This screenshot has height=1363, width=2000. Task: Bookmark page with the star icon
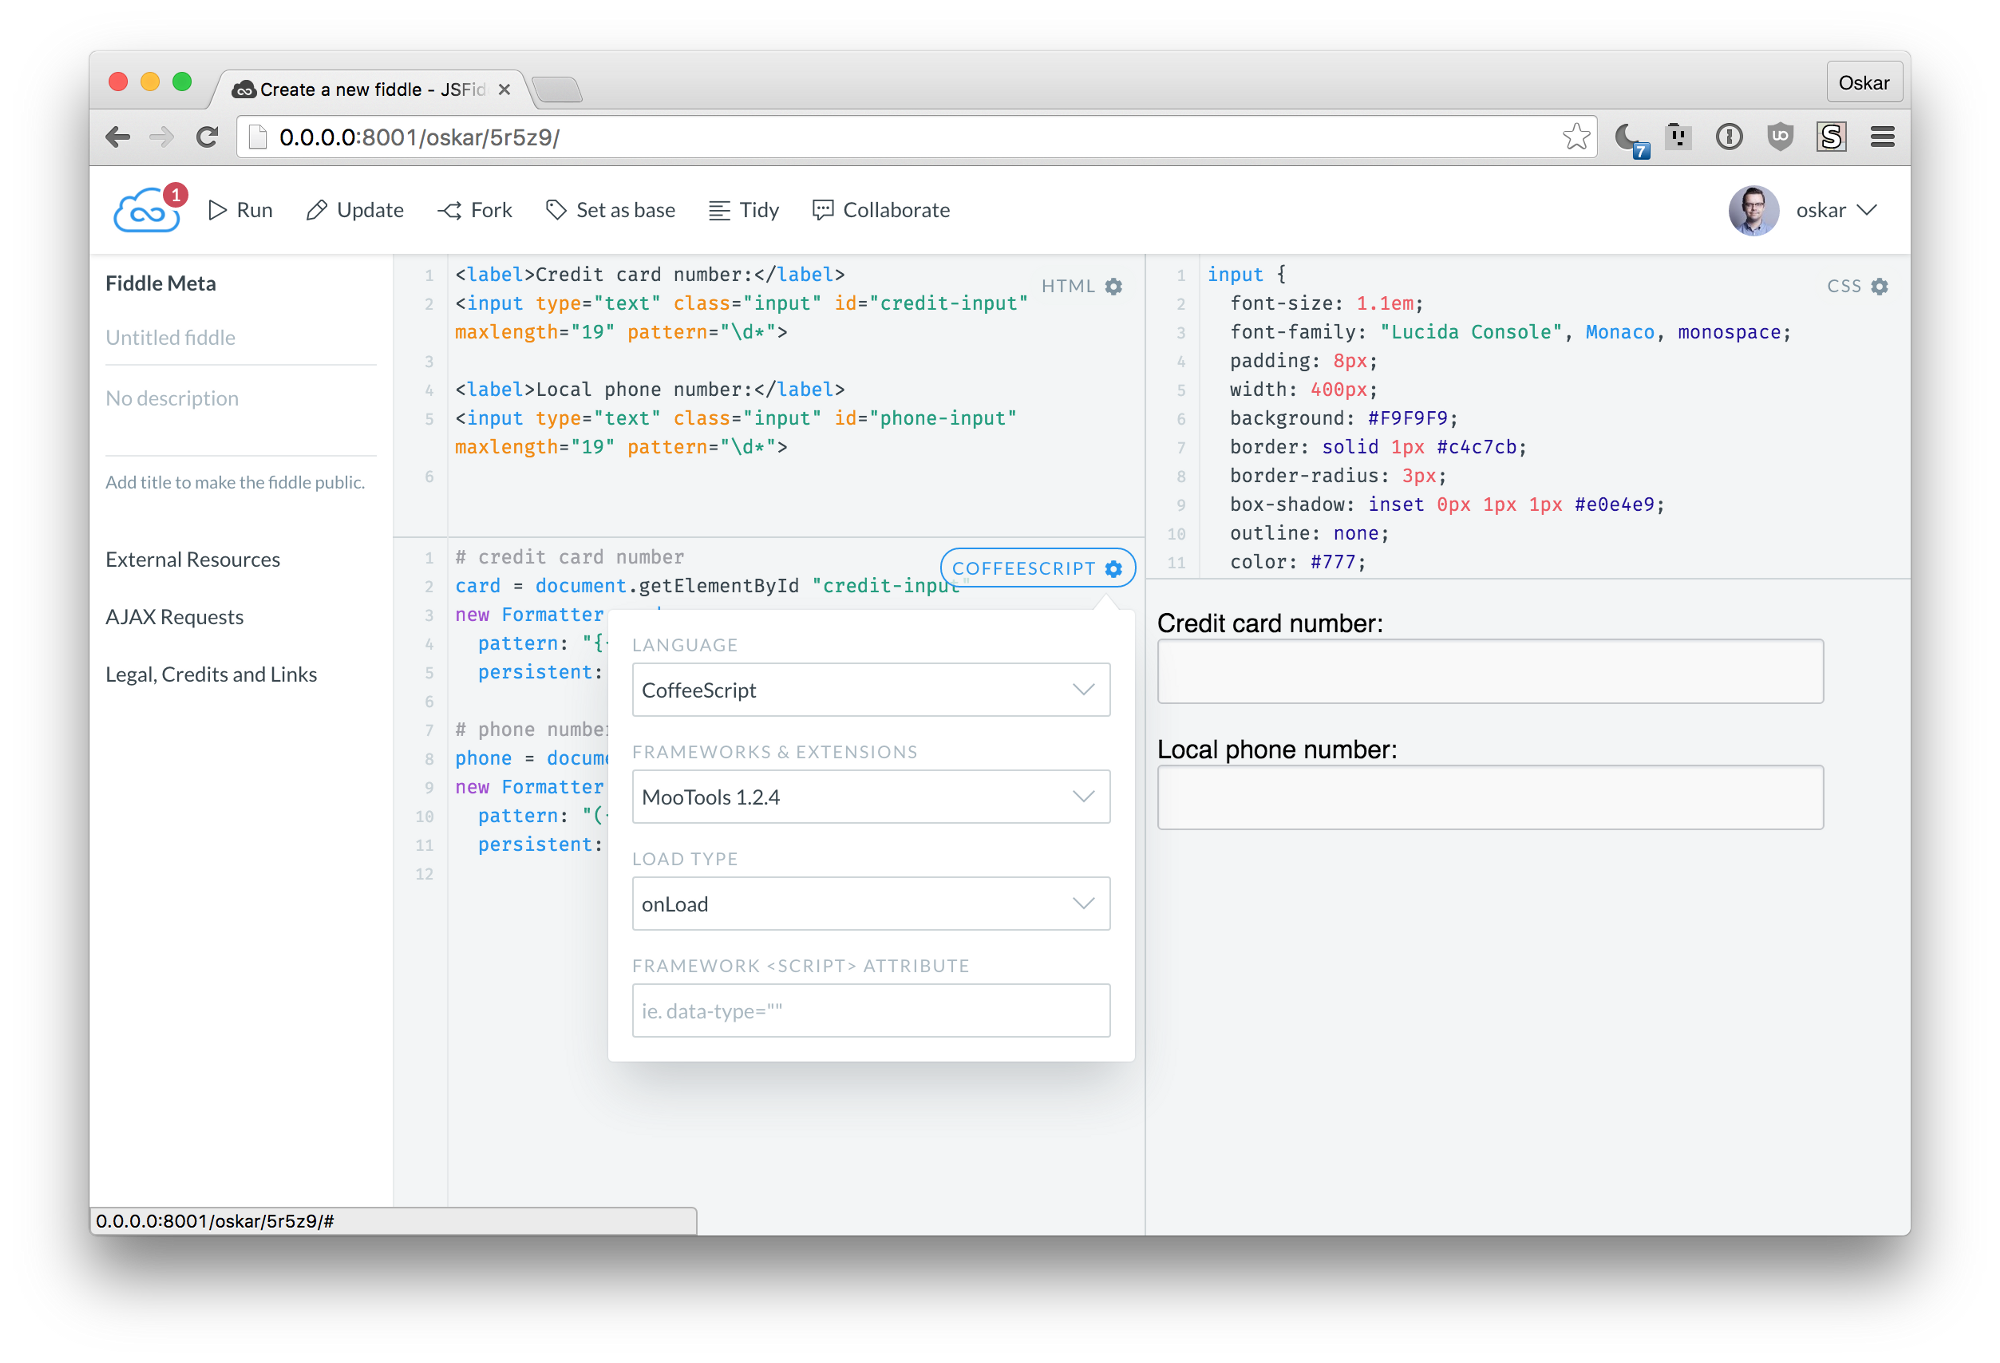pos(1576,137)
